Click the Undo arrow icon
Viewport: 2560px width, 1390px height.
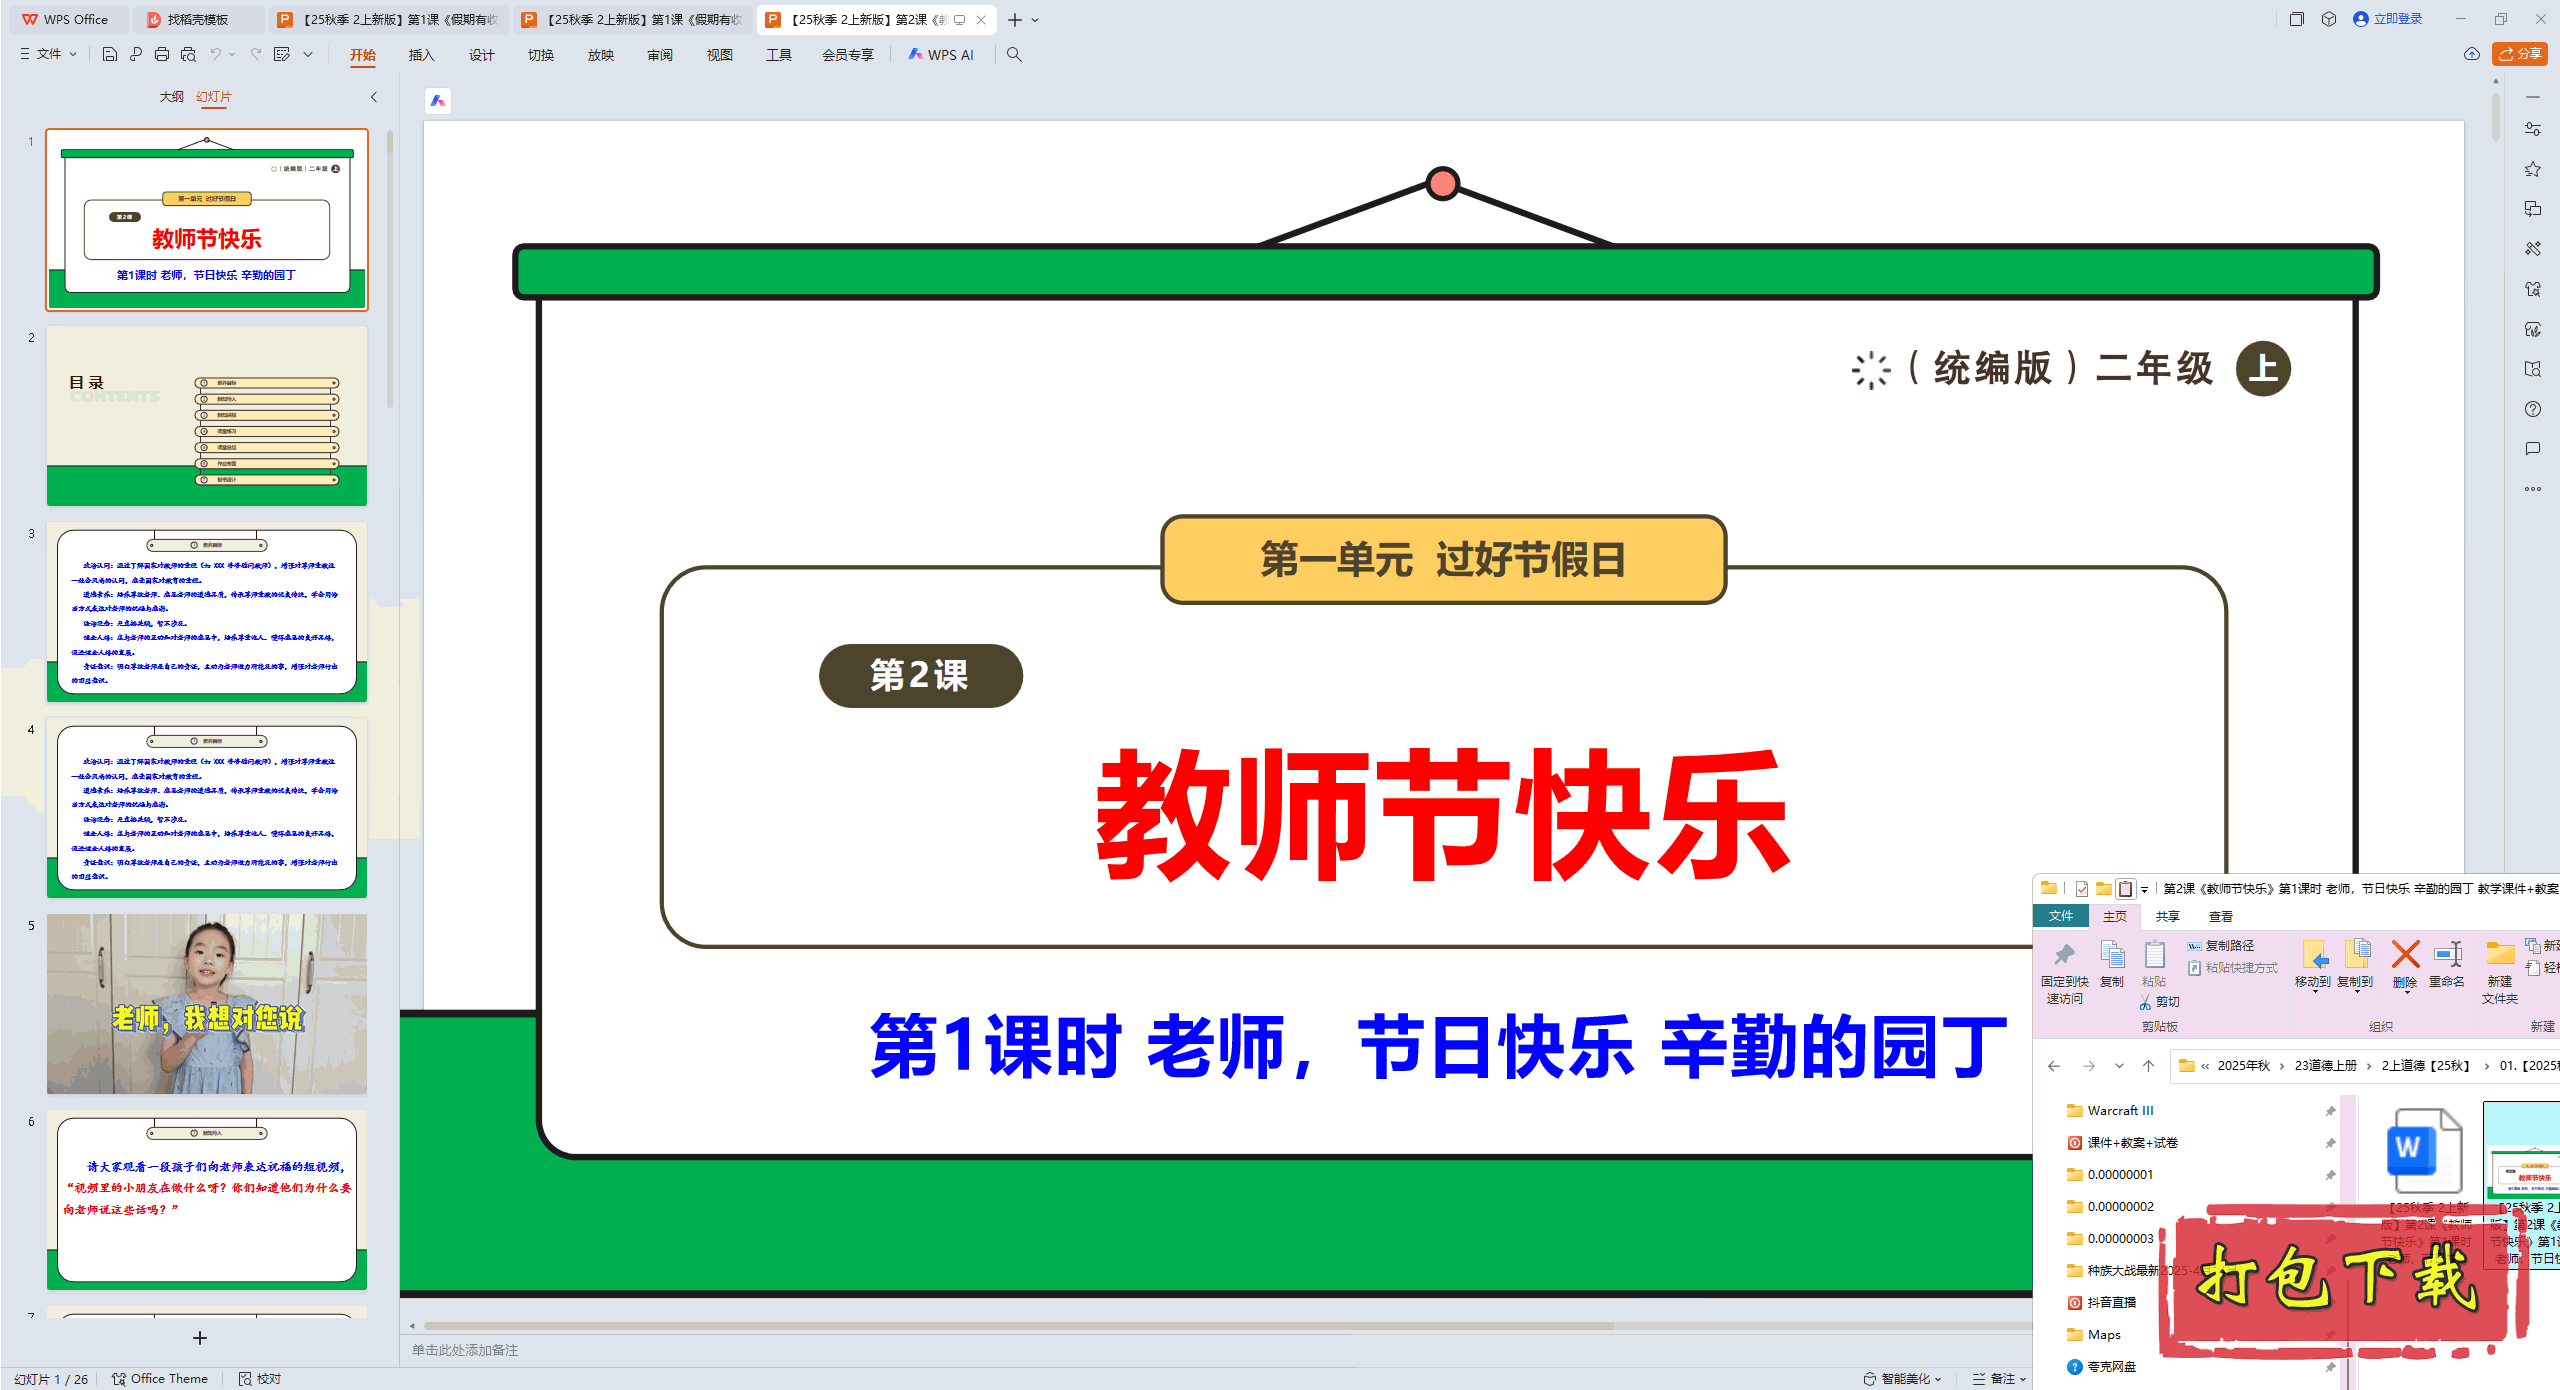[215, 55]
